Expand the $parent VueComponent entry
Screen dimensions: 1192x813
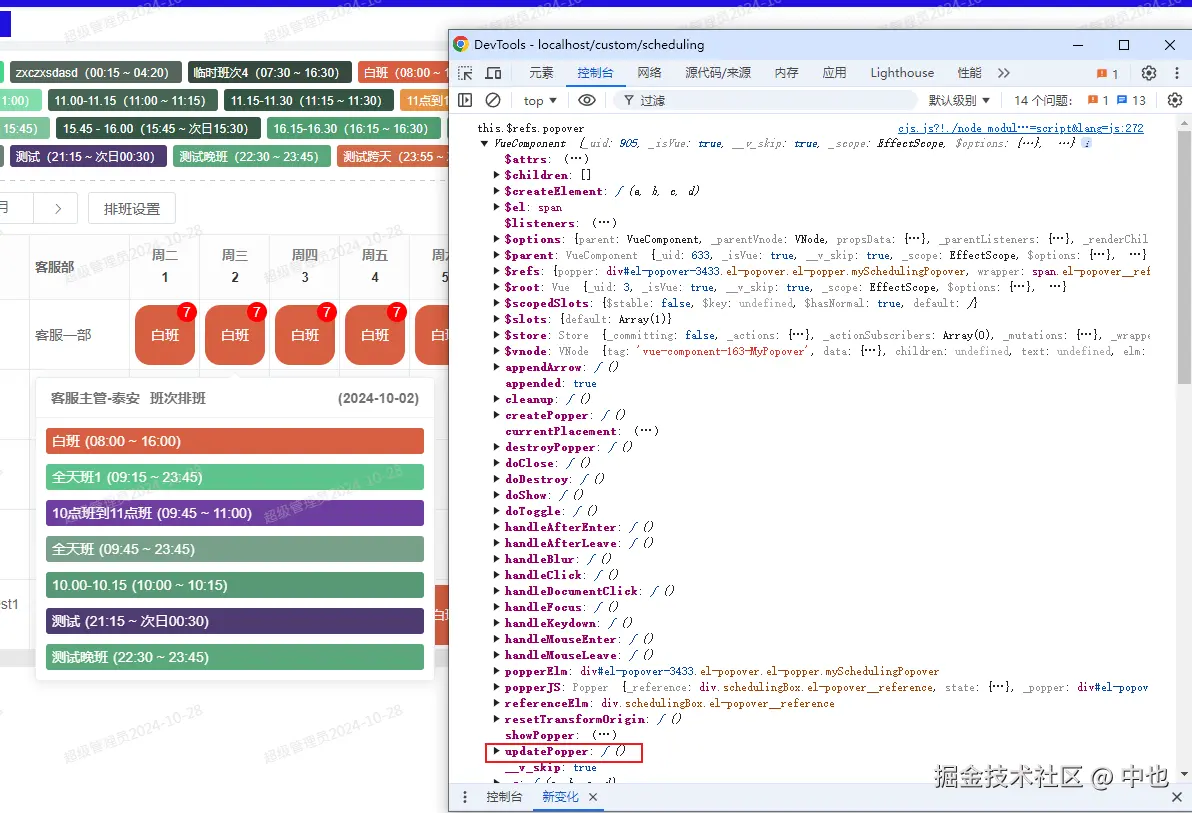click(x=496, y=255)
